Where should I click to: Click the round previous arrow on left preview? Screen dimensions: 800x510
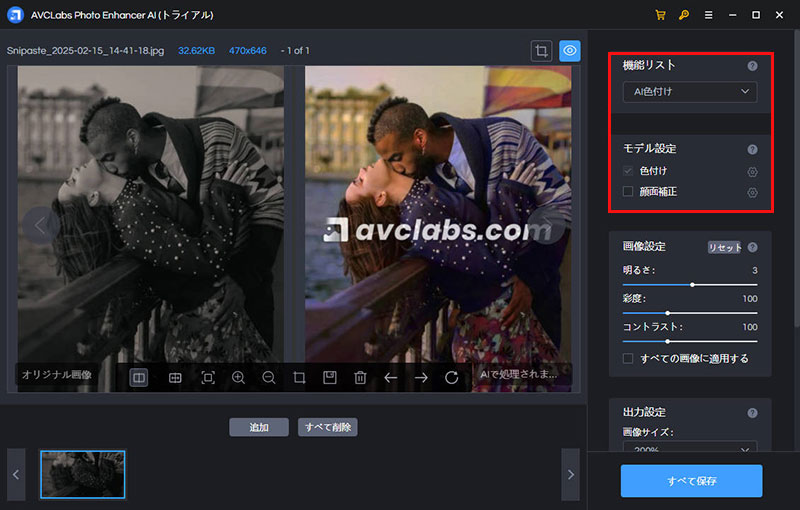(x=41, y=225)
